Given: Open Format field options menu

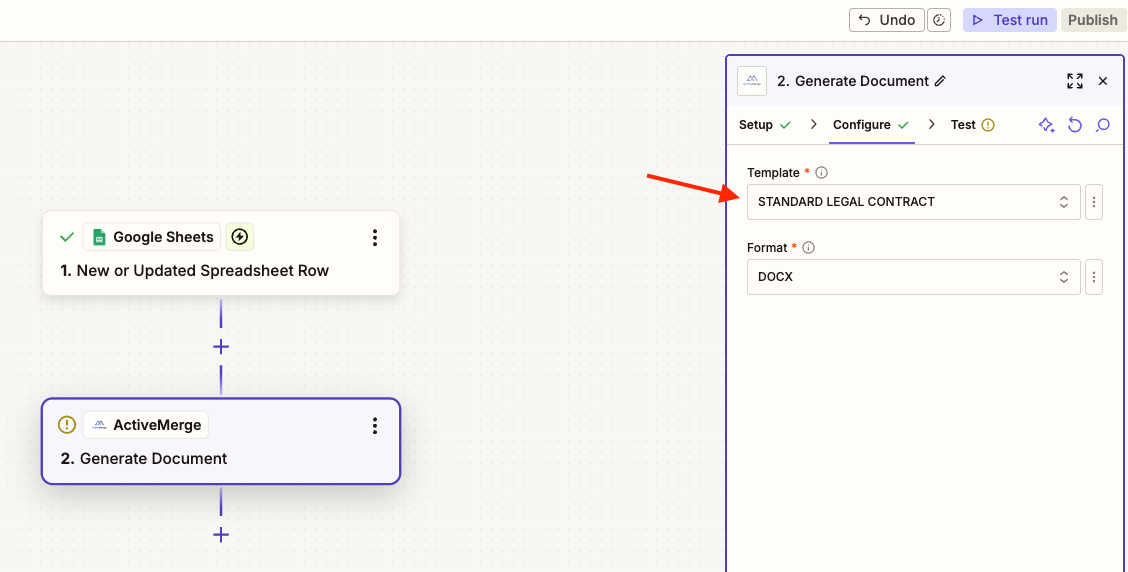Looking at the screenshot, I should [x=1094, y=277].
